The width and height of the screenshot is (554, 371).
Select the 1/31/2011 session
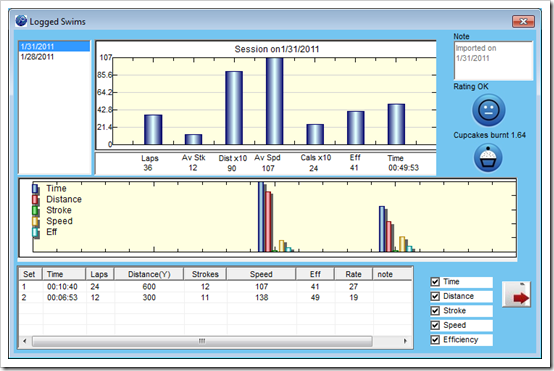[54, 46]
